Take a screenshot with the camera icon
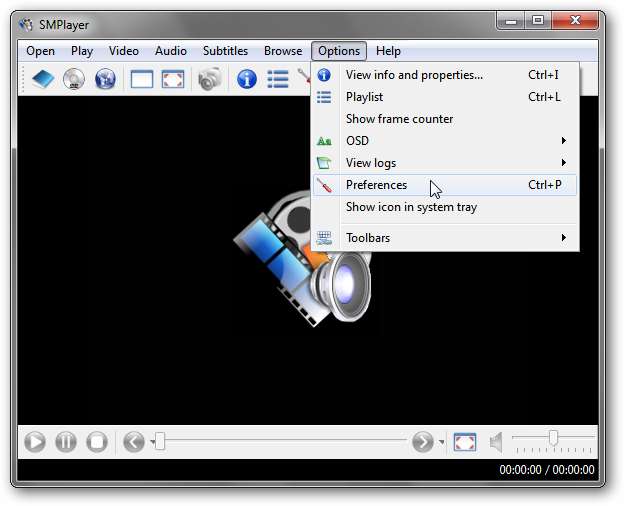624x506 pixels. click(x=209, y=79)
